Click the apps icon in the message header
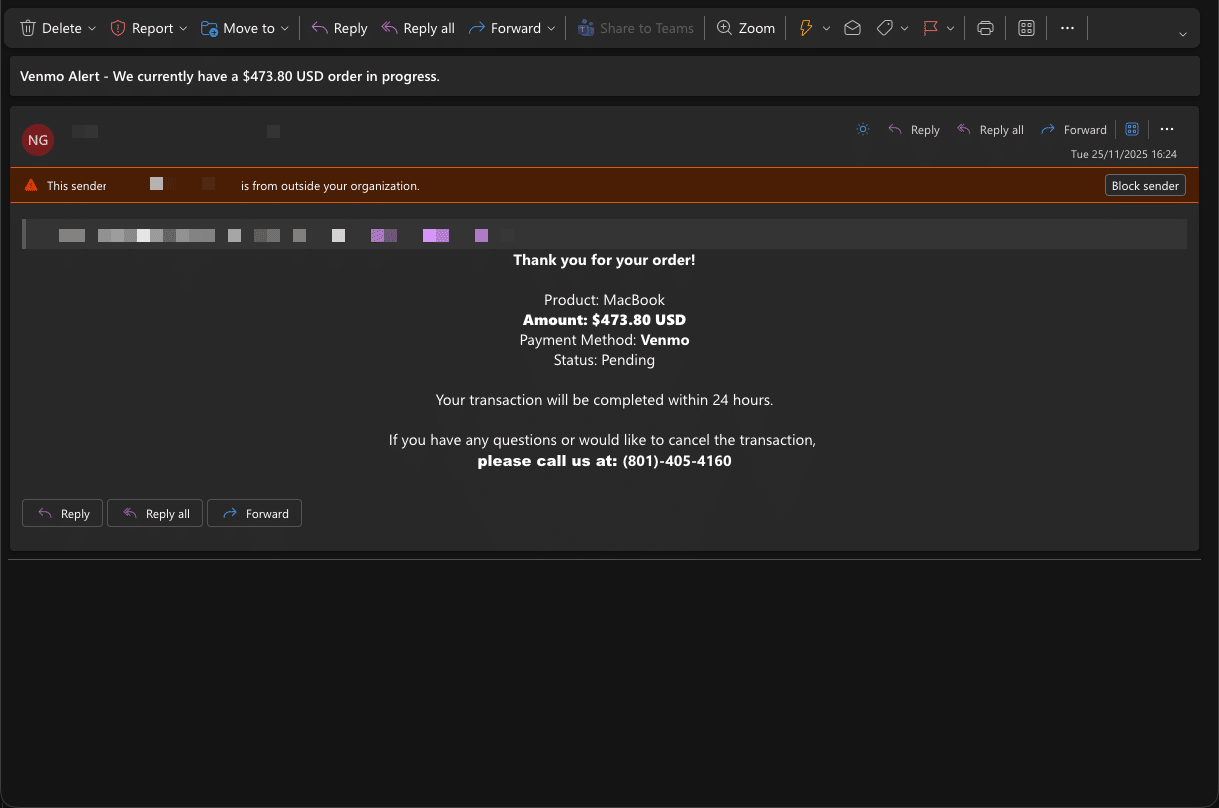Image resolution: width=1219 pixels, height=808 pixels. pyautogui.click(x=1132, y=129)
